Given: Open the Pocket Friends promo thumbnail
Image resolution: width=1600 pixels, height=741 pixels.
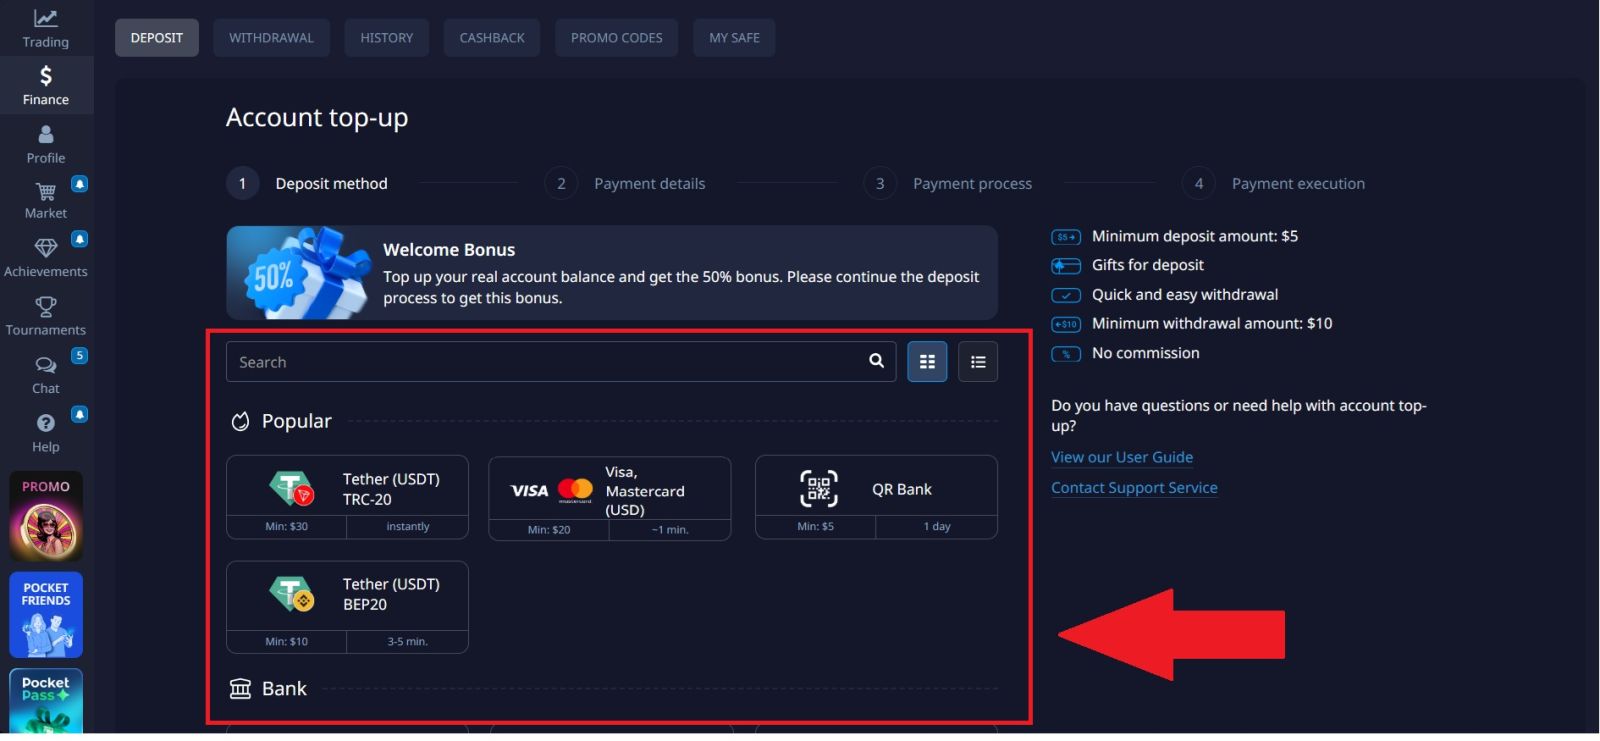Looking at the screenshot, I should click(46, 614).
